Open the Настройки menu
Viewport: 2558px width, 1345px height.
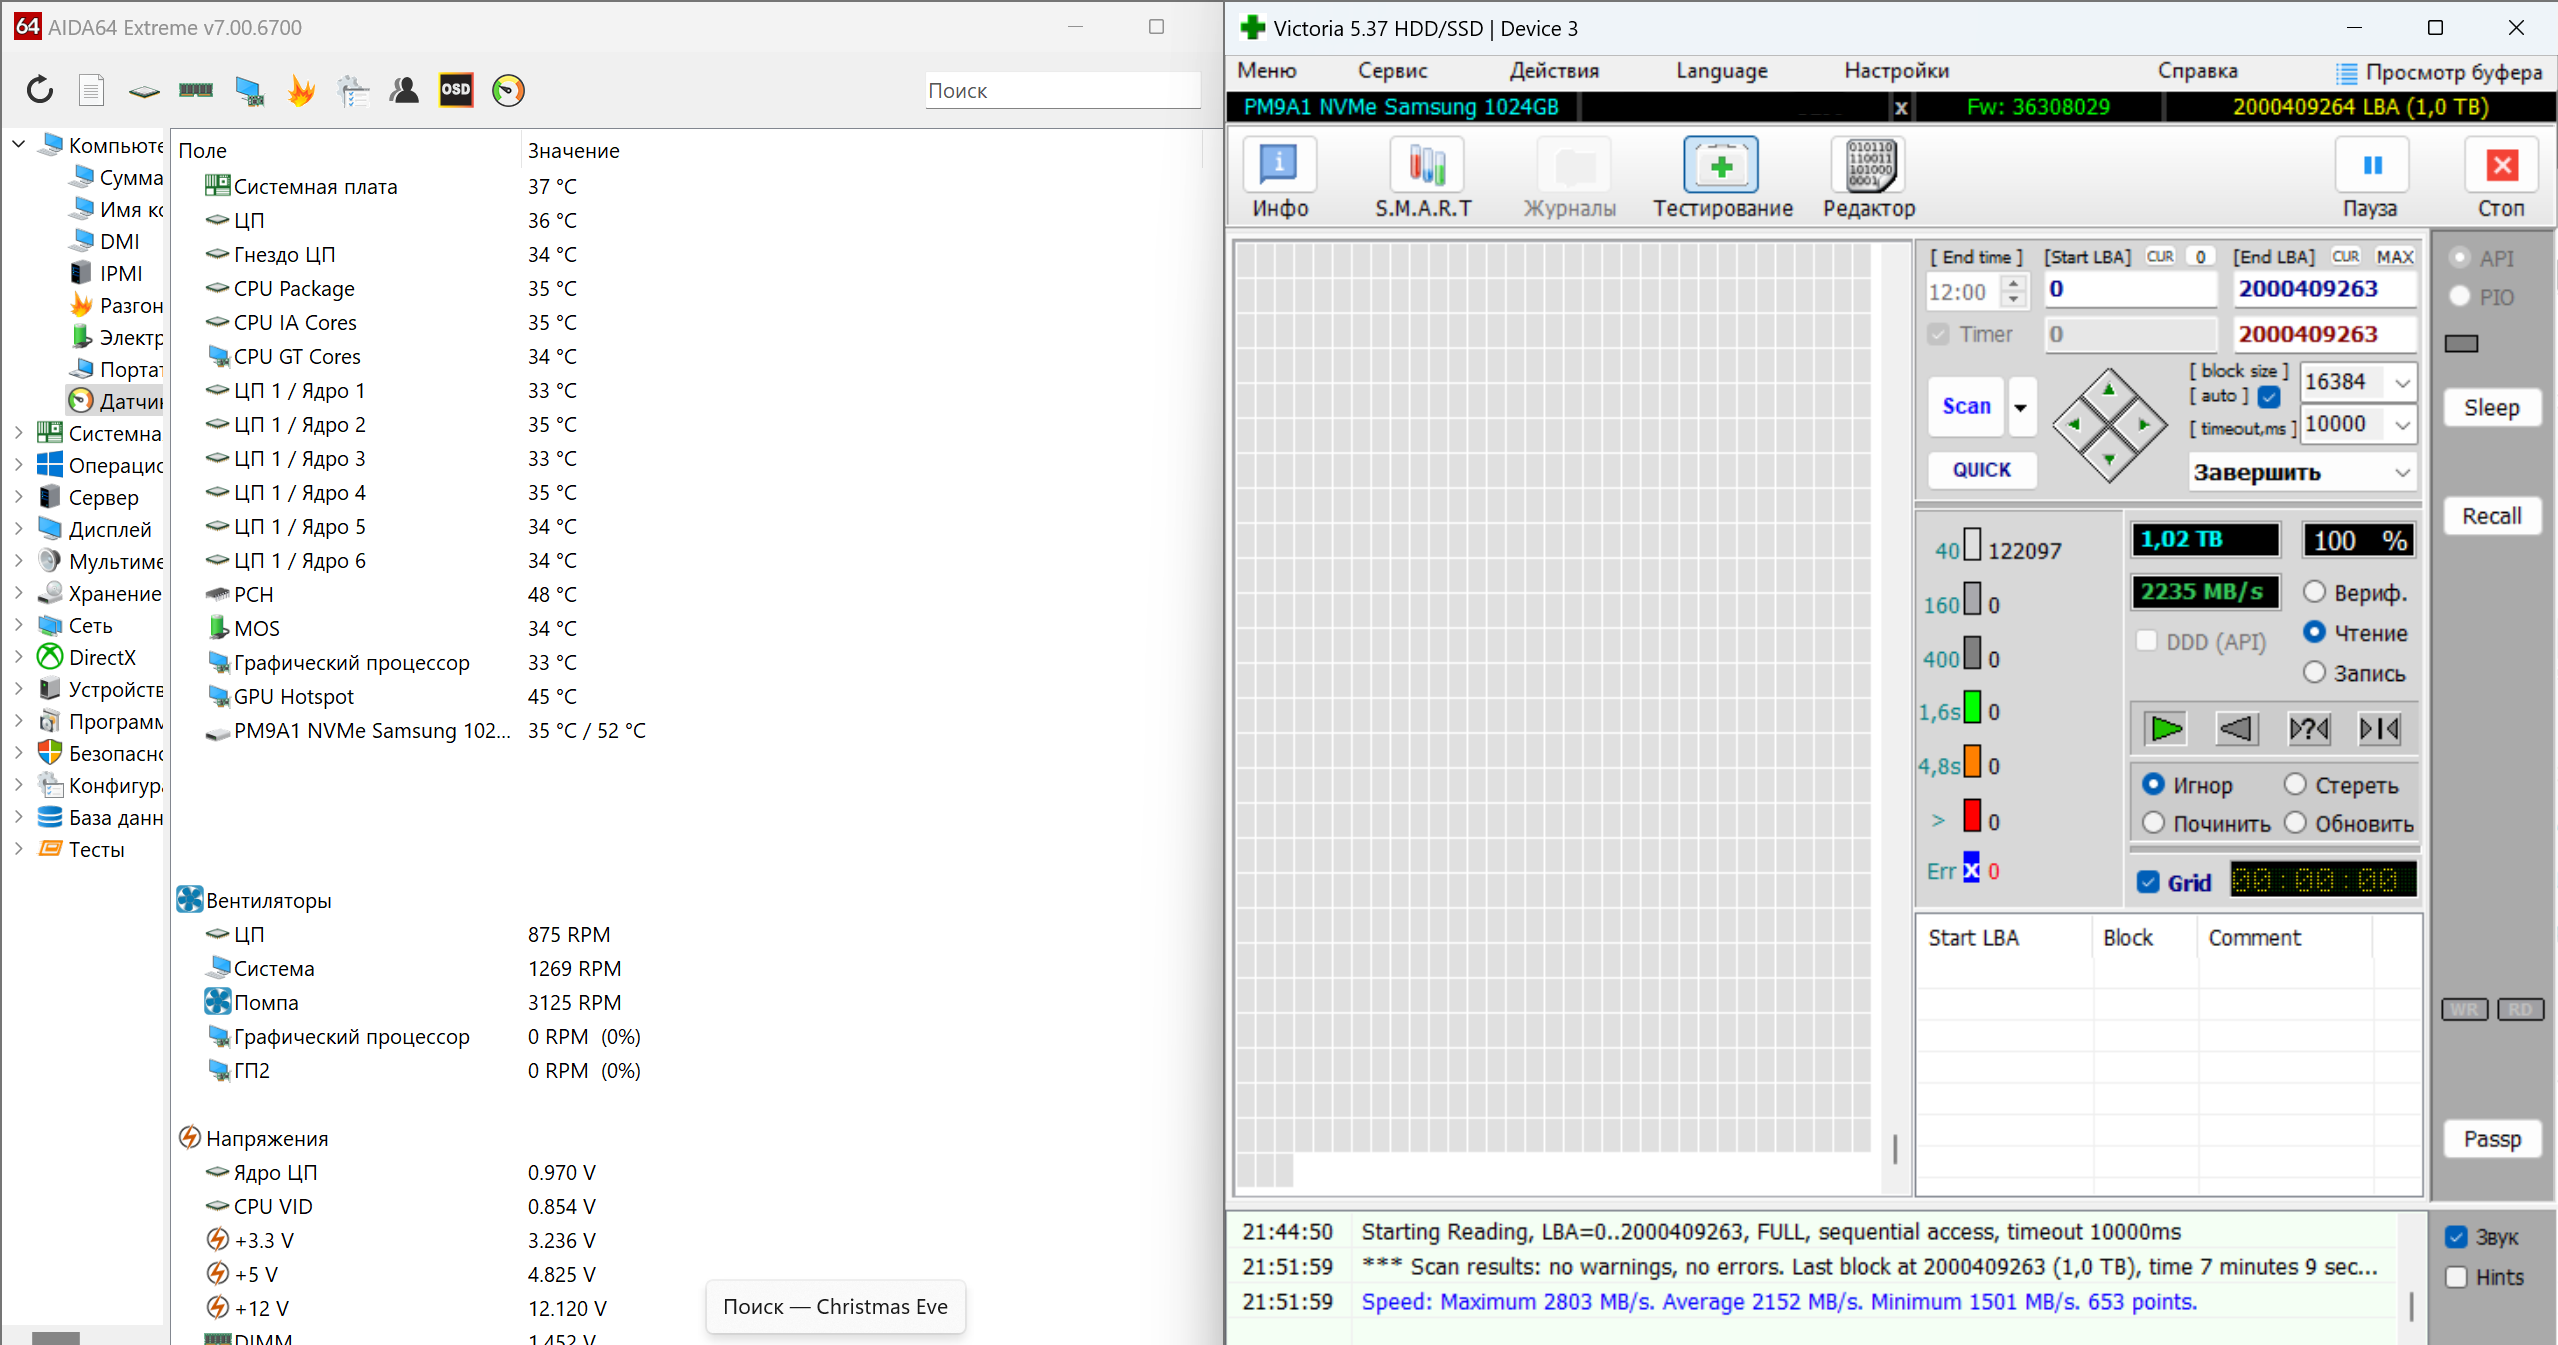coord(1896,71)
